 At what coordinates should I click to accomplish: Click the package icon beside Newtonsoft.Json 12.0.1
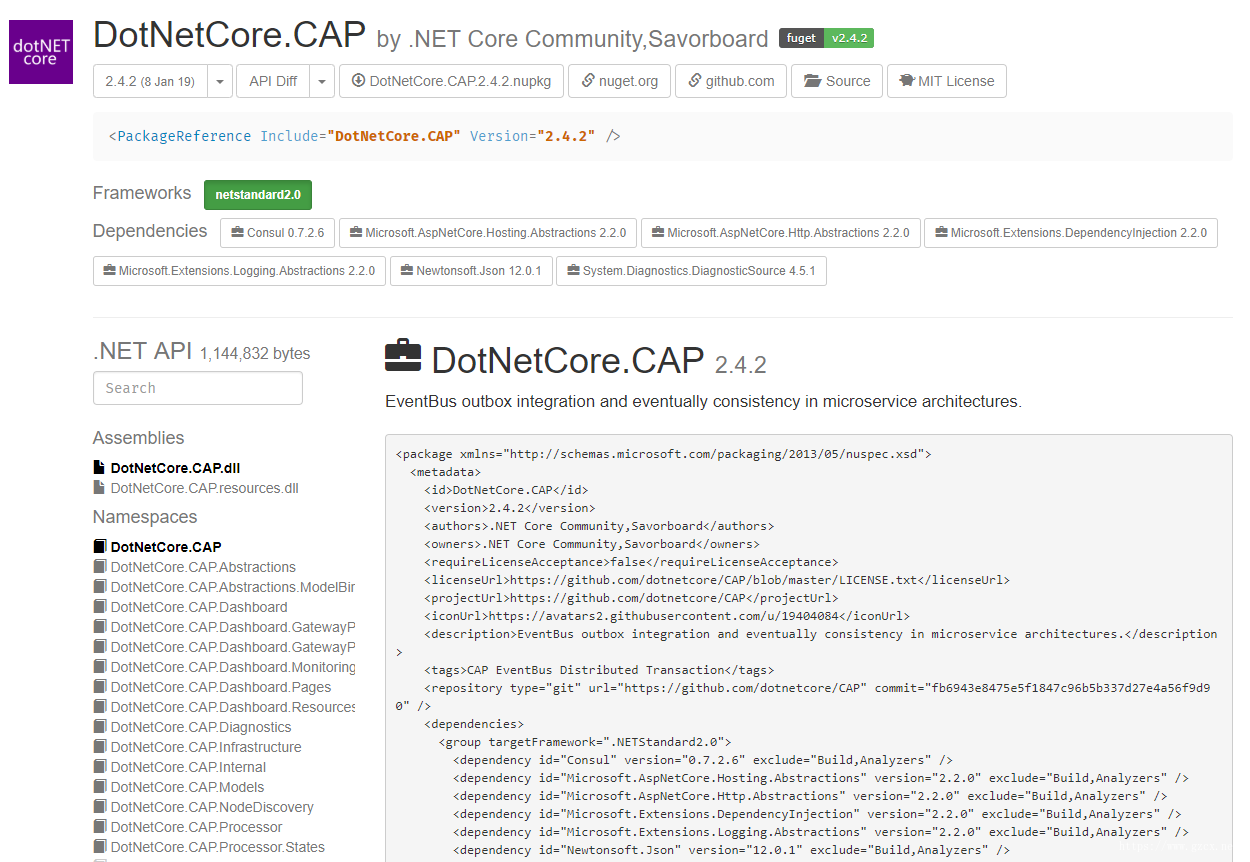(x=407, y=271)
